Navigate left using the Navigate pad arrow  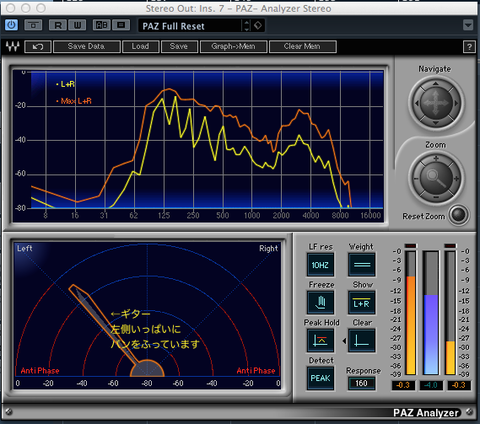pyautogui.click(x=416, y=103)
